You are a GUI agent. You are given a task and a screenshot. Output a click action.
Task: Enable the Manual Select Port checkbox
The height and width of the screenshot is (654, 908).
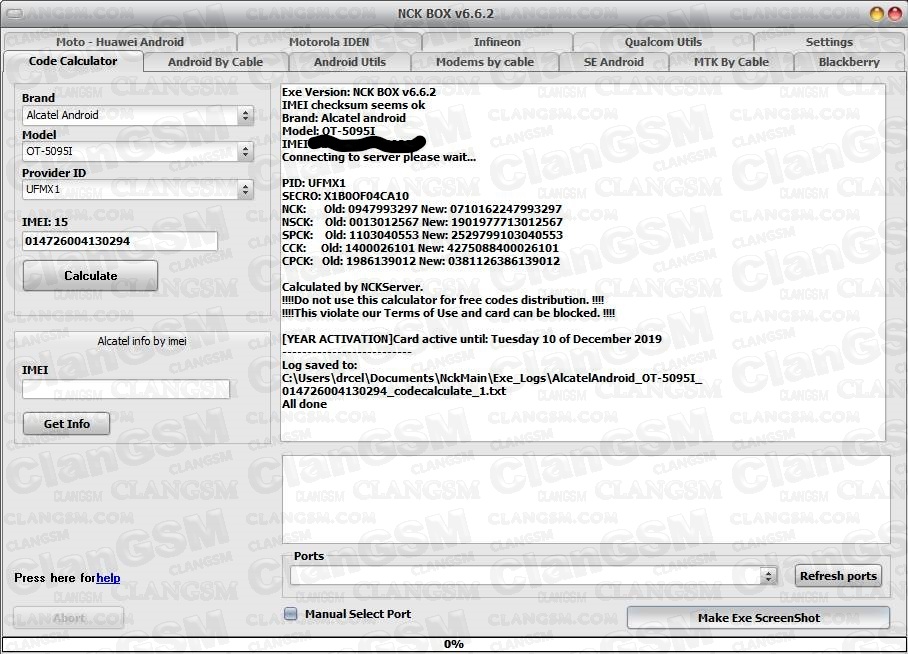click(x=291, y=613)
